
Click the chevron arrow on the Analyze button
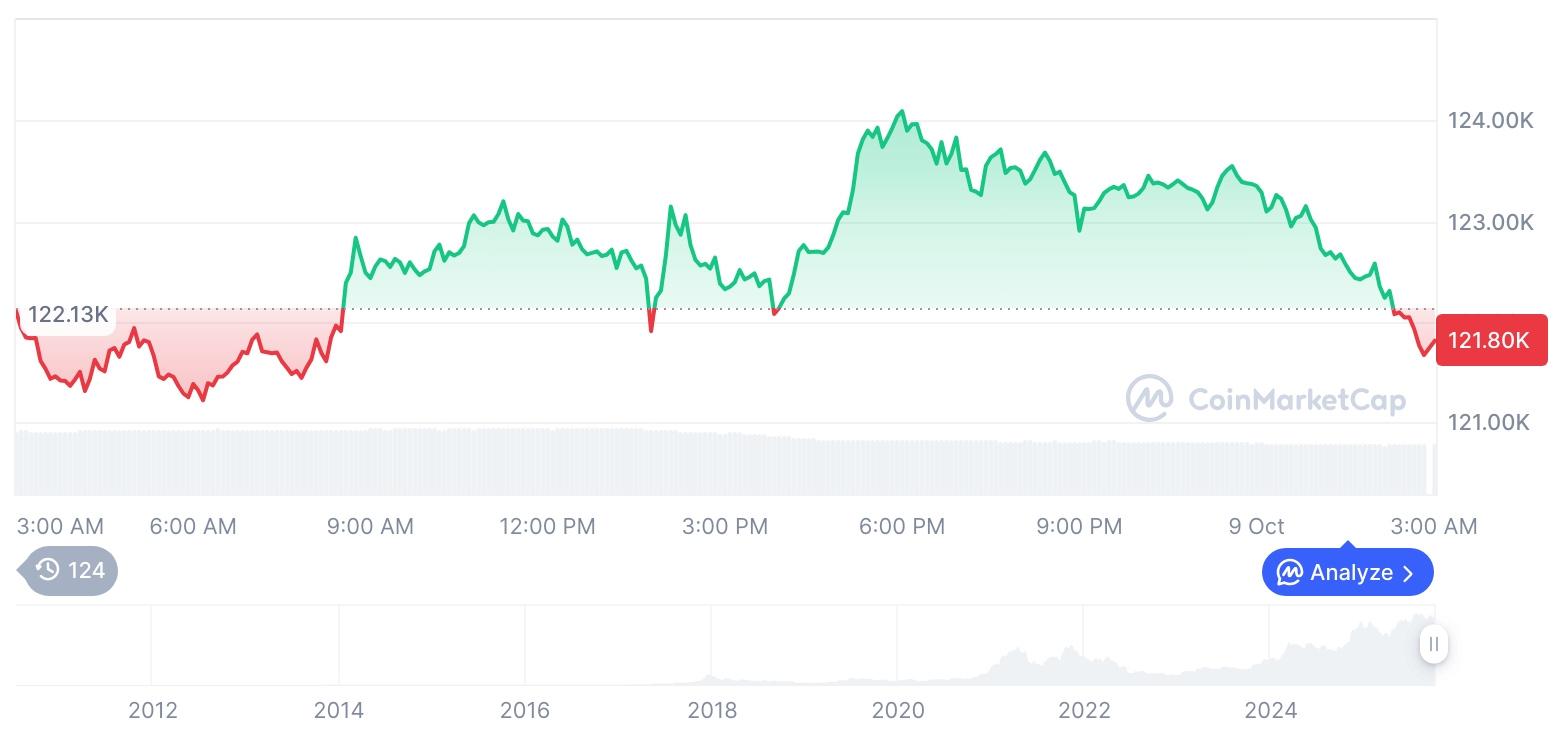point(1408,573)
